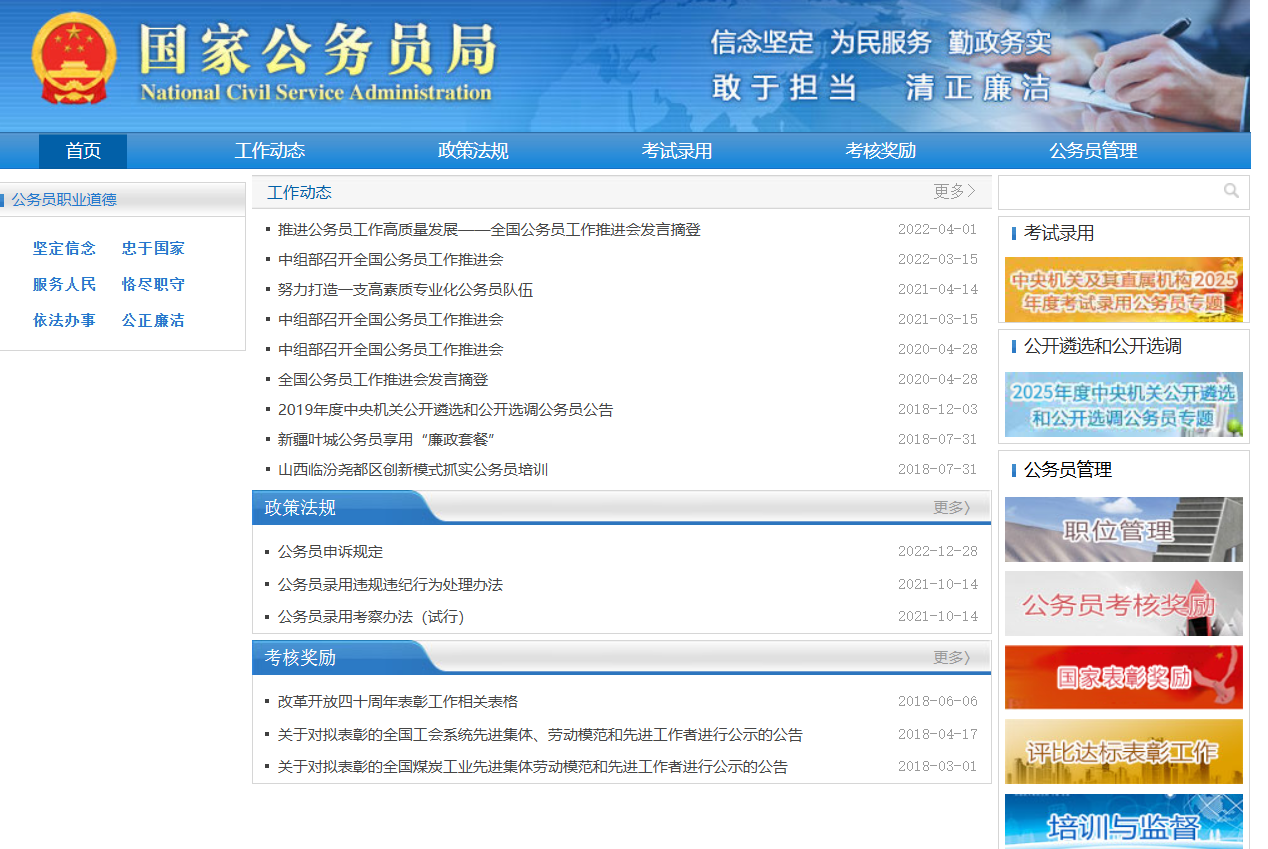Viewport: 1268px width, 849px height.
Task: Click the search magnifier icon
Action: pyautogui.click(x=1232, y=190)
